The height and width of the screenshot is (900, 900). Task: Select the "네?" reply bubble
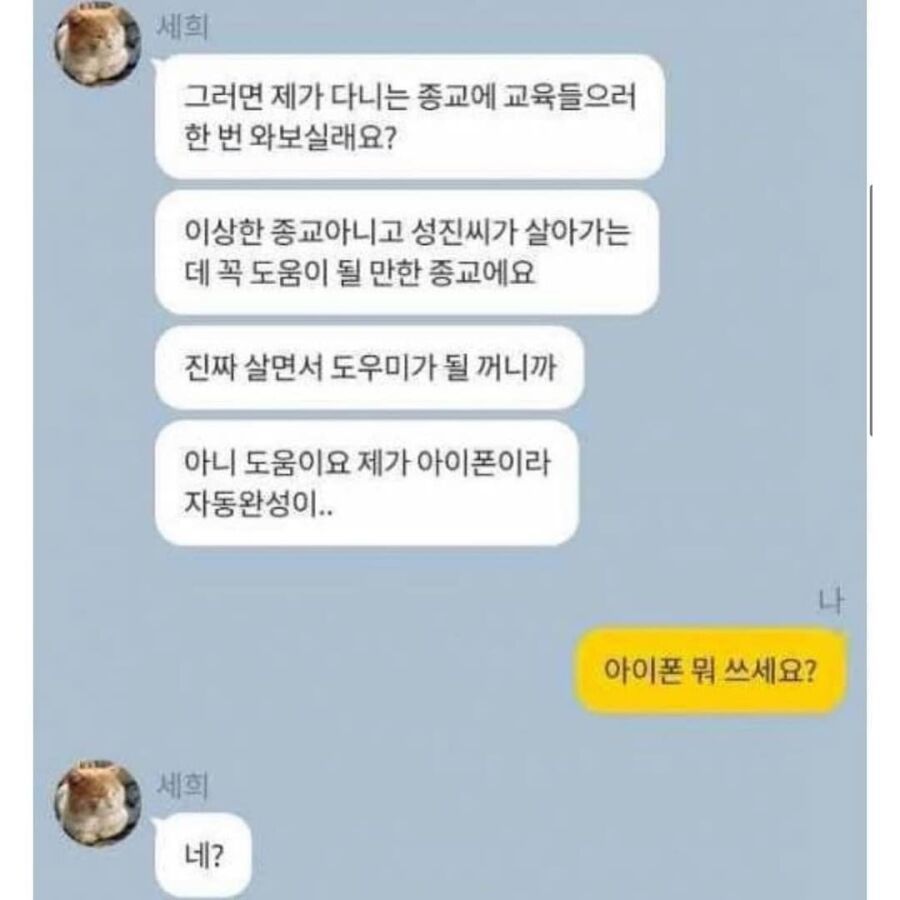pyautogui.click(x=203, y=855)
